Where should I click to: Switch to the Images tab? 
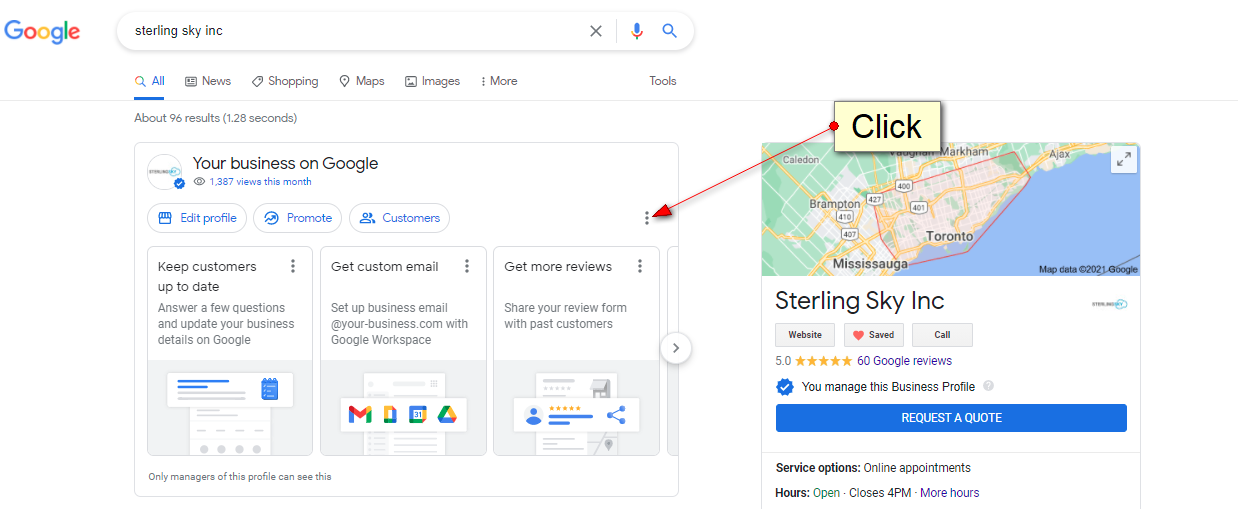(x=432, y=81)
